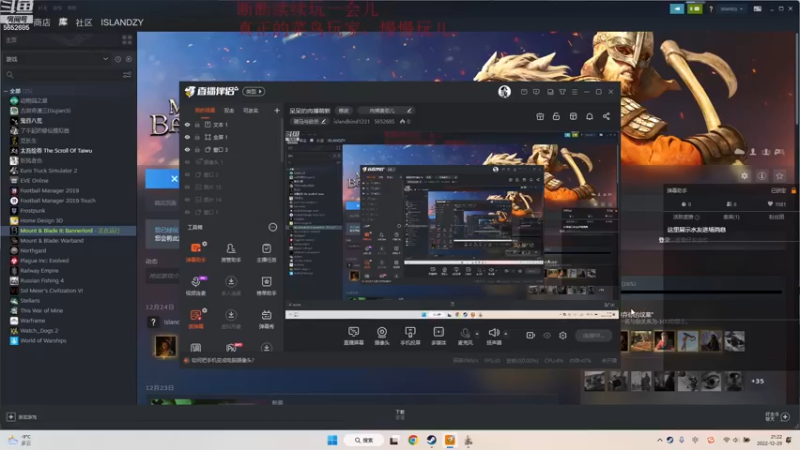Open Steam 社区 community tab
Image resolution: width=800 pixels, height=450 pixels.
pyautogui.click(x=84, y=22)
